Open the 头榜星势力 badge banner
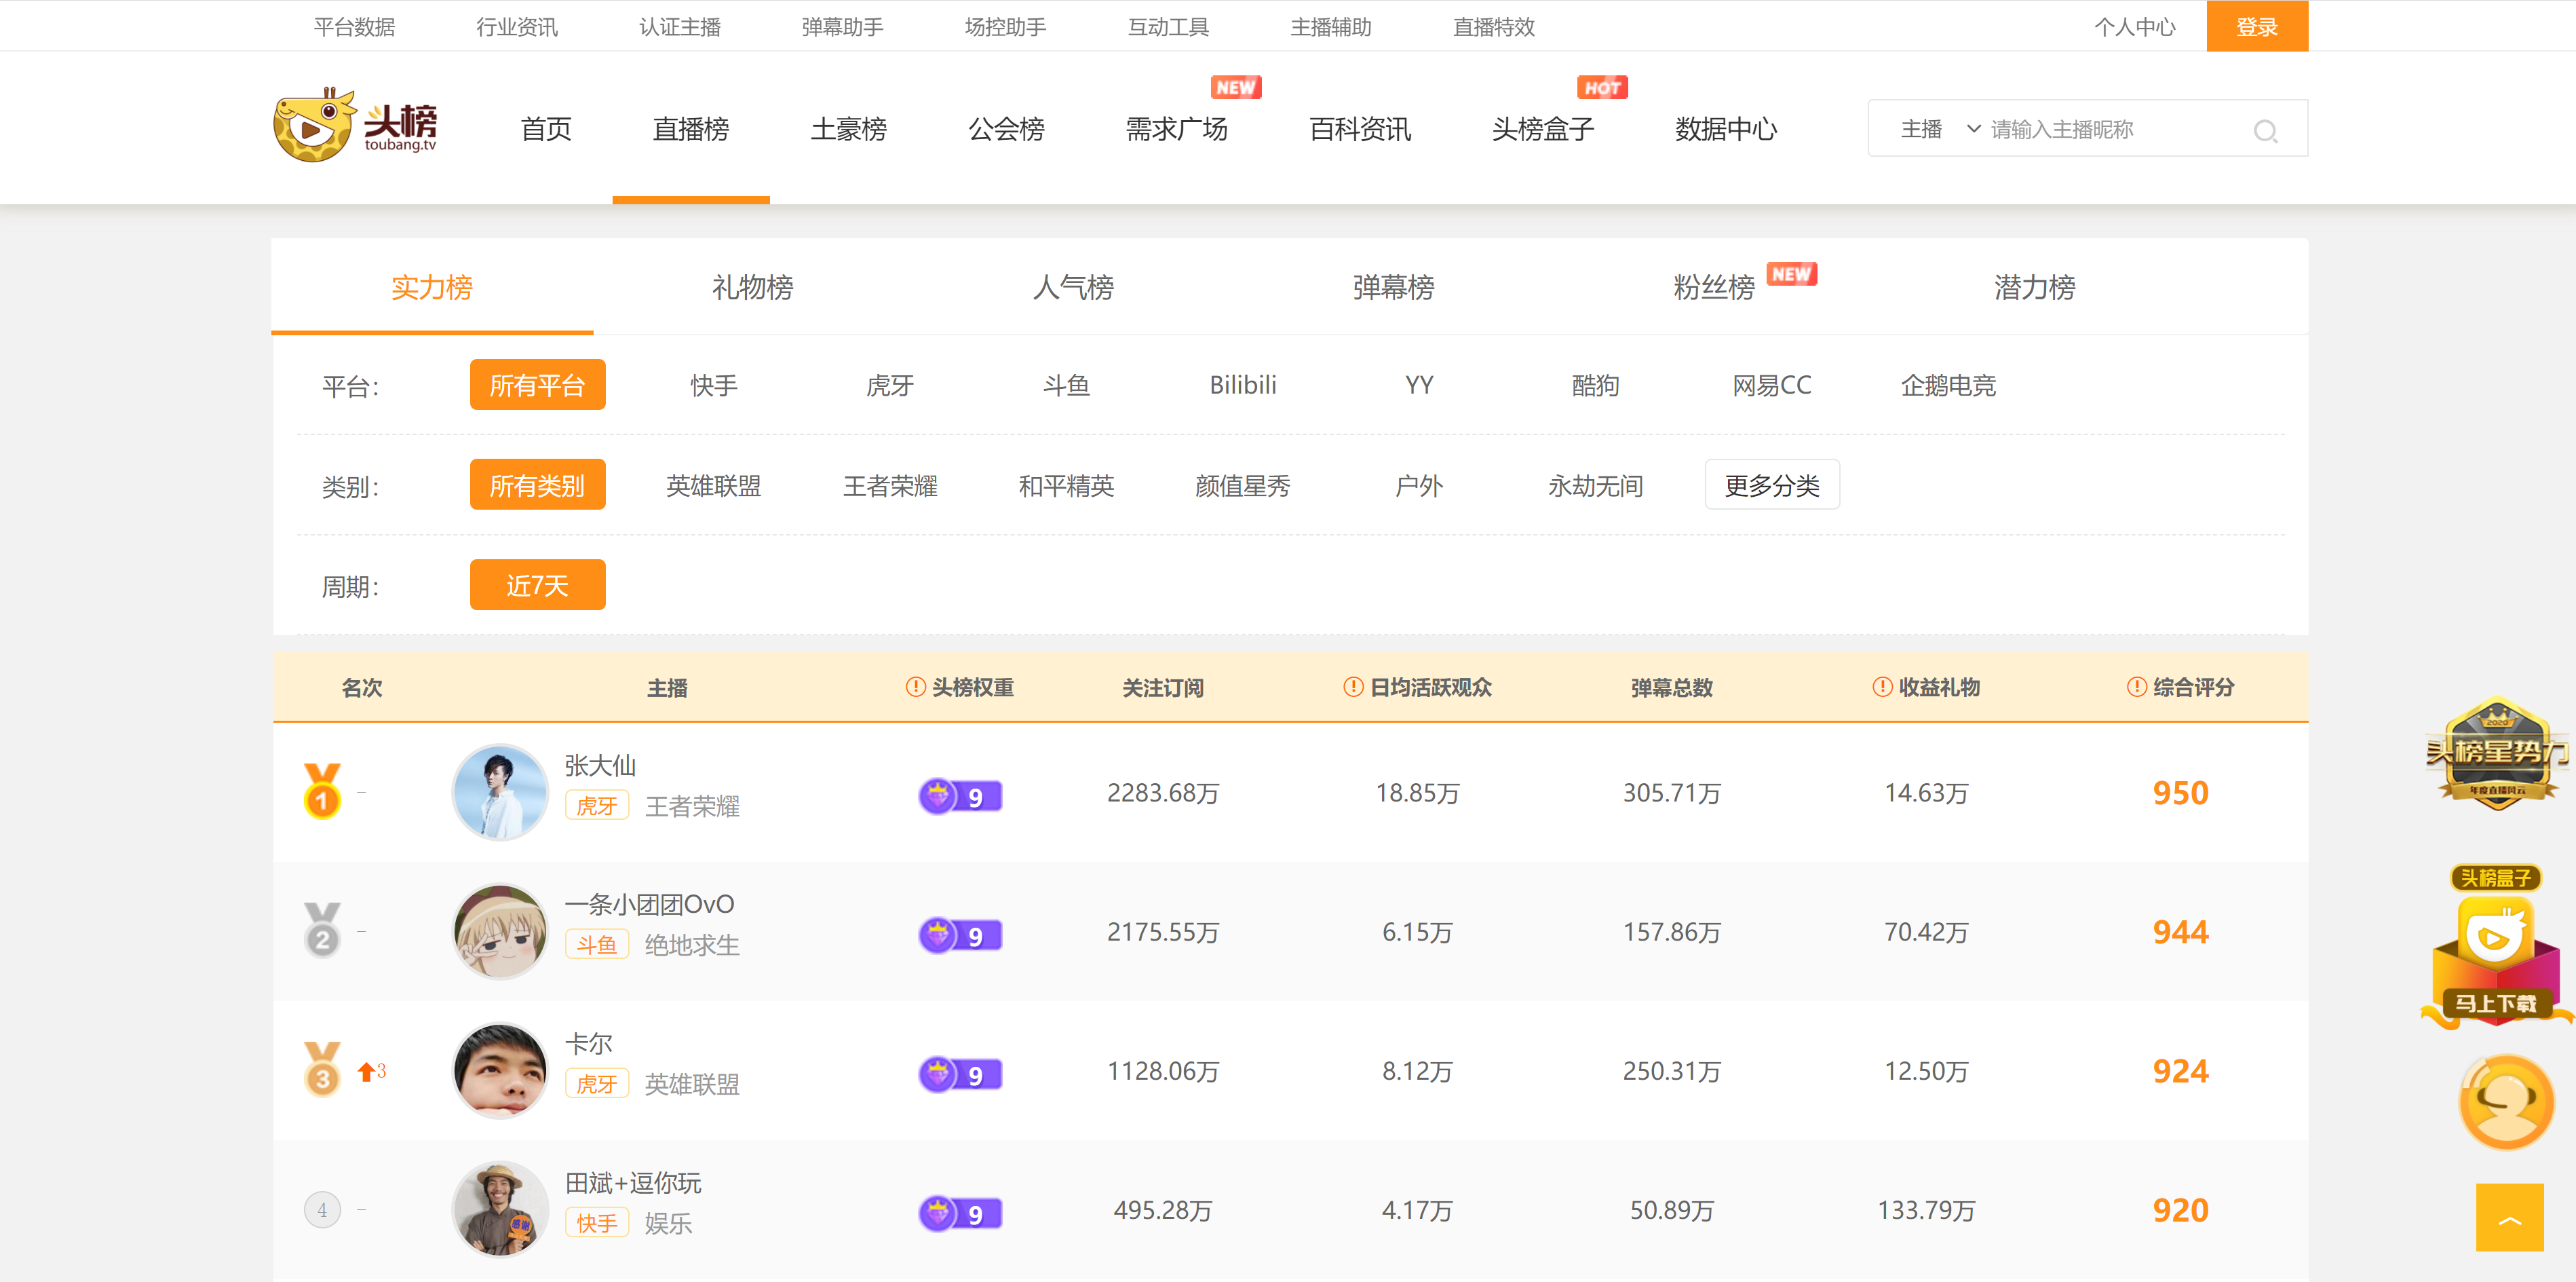This screenshot has width=2576, height=1282. click(x=2496, y=752)
